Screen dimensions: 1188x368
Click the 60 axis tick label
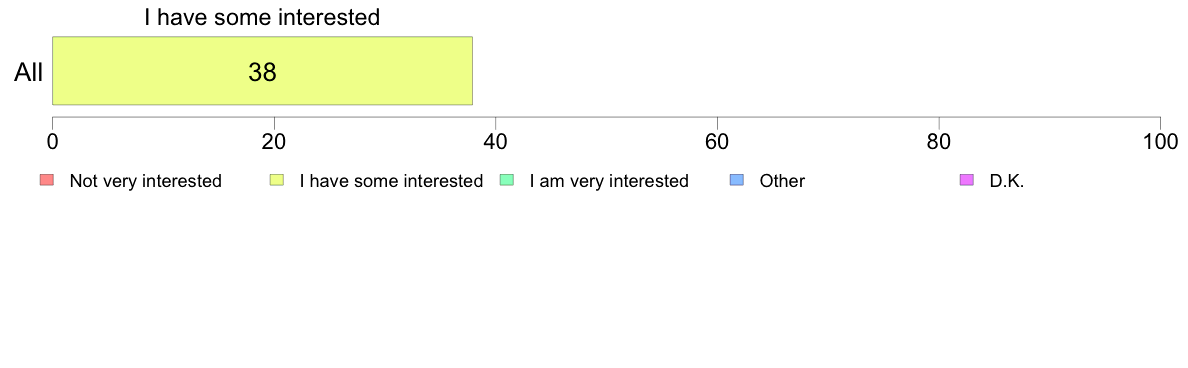[x=717, y=142]
